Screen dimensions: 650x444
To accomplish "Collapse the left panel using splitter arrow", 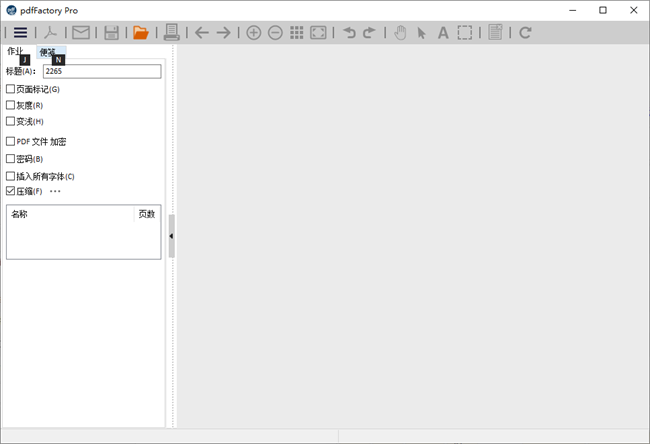I will point(171,236).
